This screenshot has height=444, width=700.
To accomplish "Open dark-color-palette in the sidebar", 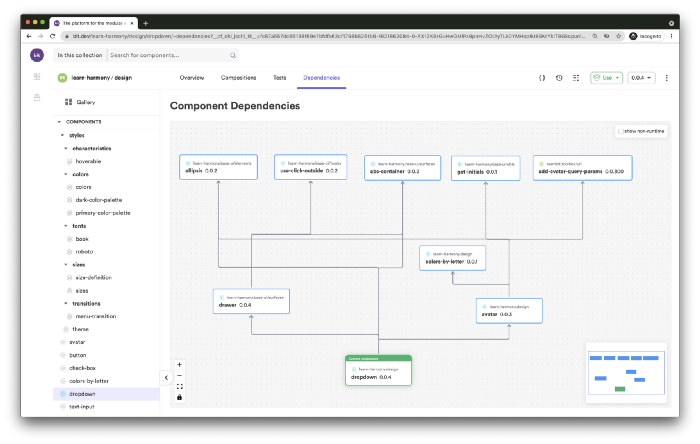I will (x=99, y=200).
